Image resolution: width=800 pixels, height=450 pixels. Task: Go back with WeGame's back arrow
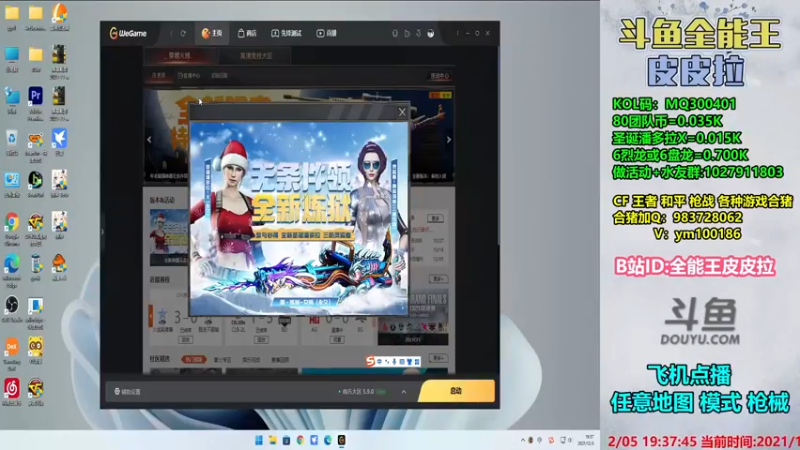coord(171,34)
